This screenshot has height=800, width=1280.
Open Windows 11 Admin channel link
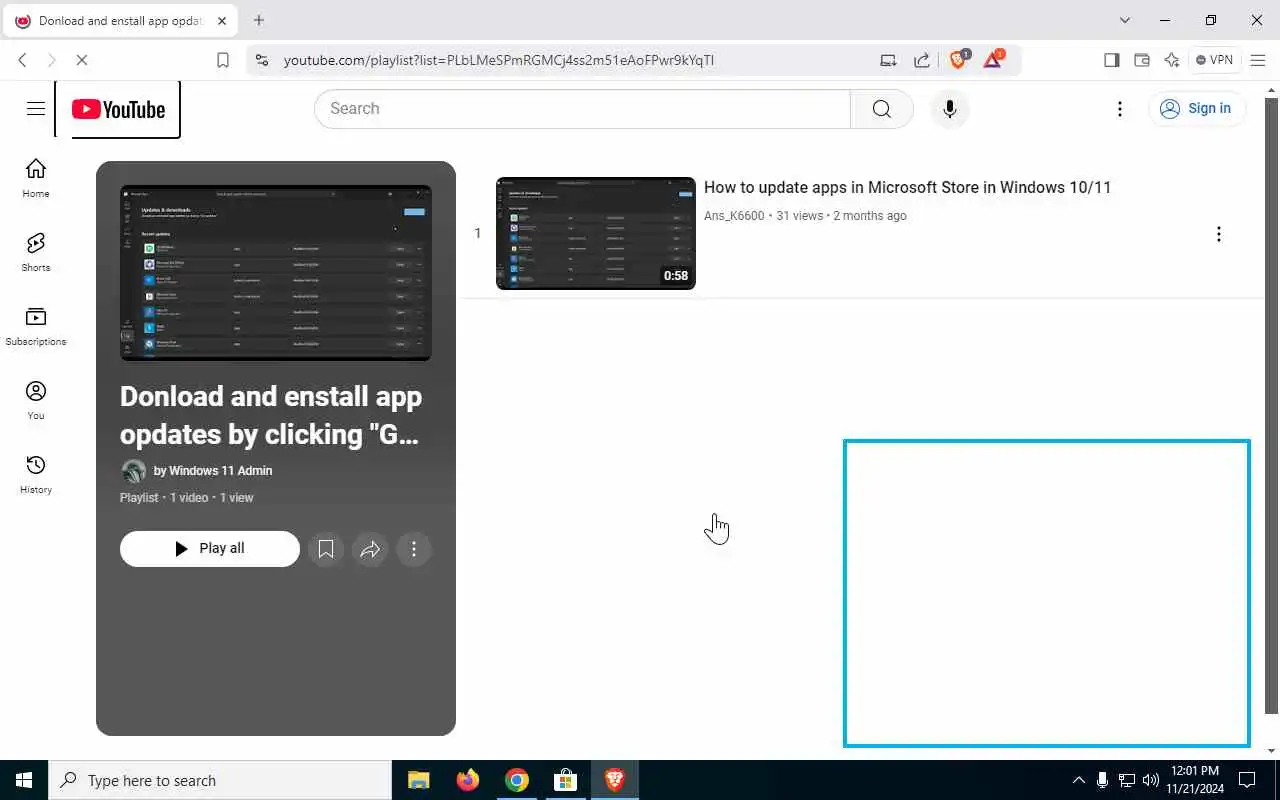point(220,471)
